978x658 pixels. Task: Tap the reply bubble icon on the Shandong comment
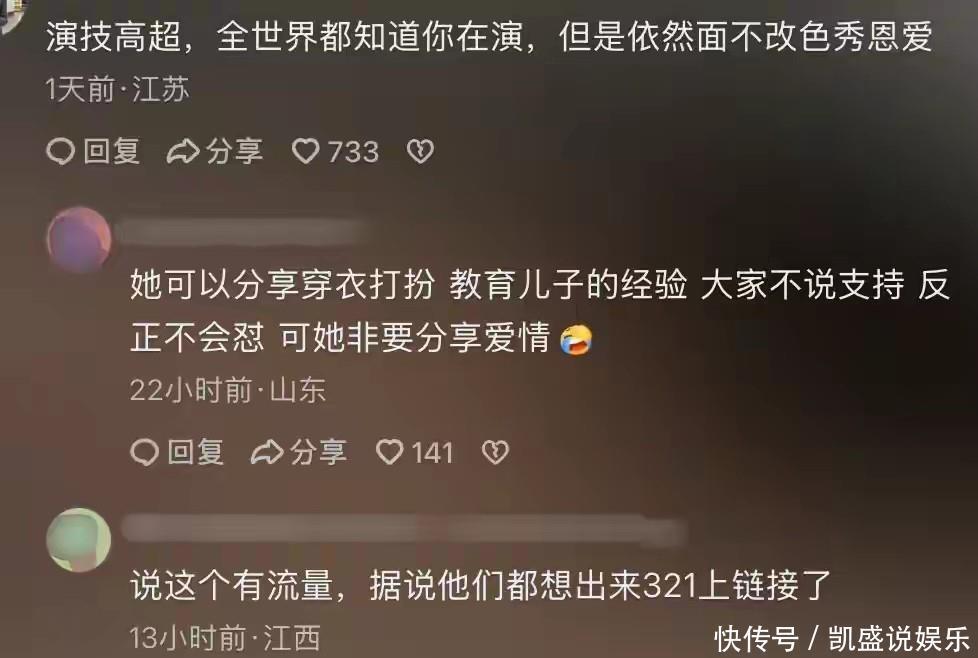(144, 452)
